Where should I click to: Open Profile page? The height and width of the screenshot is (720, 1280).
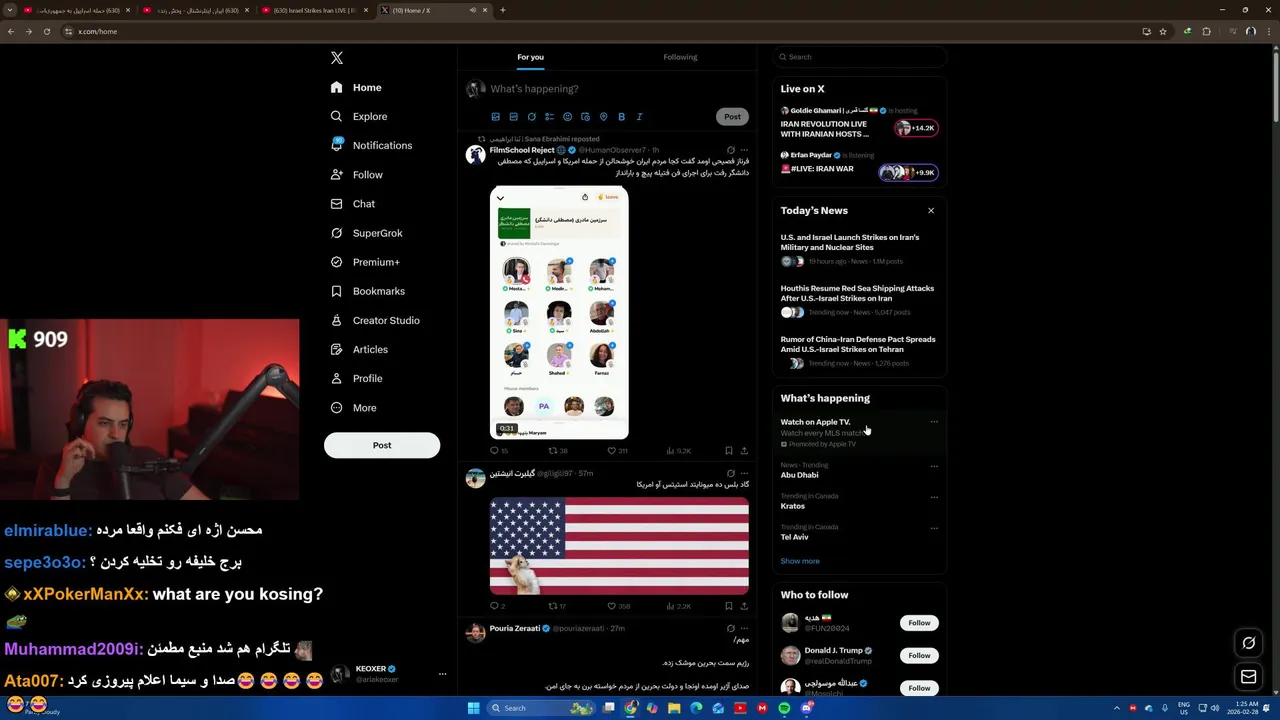click(356, 378)
